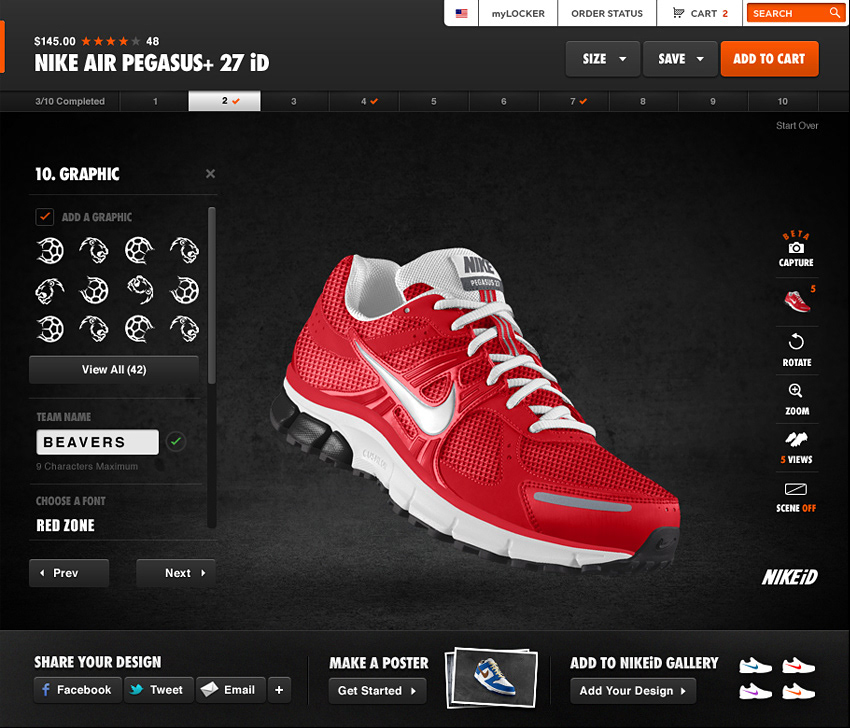View the shopping Cart
Image resolution: width=850 pixels, height=728 pixels.
point(700,14)
